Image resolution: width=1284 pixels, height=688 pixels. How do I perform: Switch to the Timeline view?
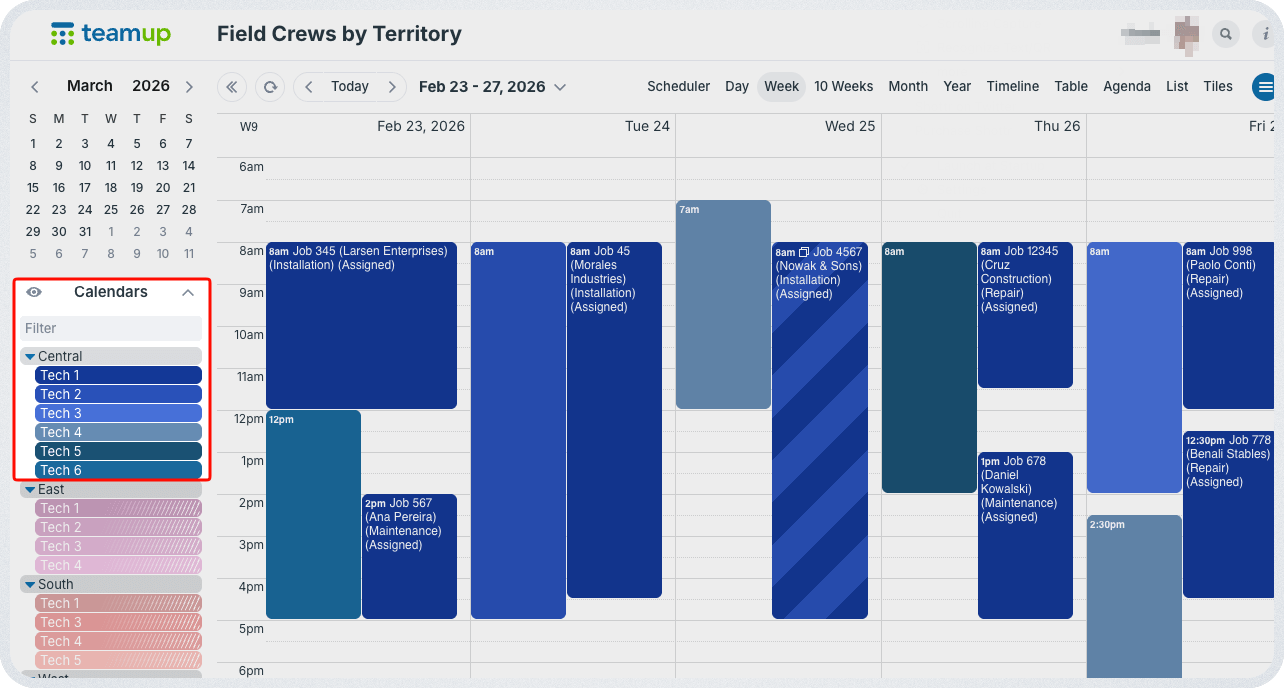(x=1012, y=87)
